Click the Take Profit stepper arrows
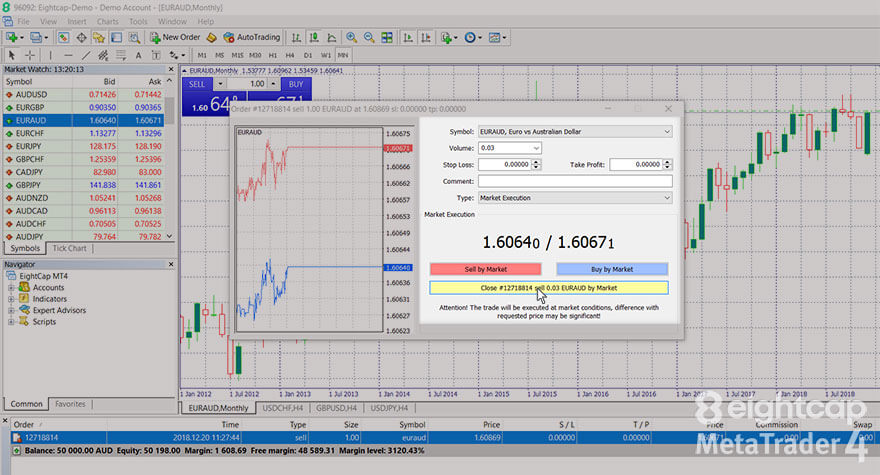The image size is (880, 475). click(667, 165)
